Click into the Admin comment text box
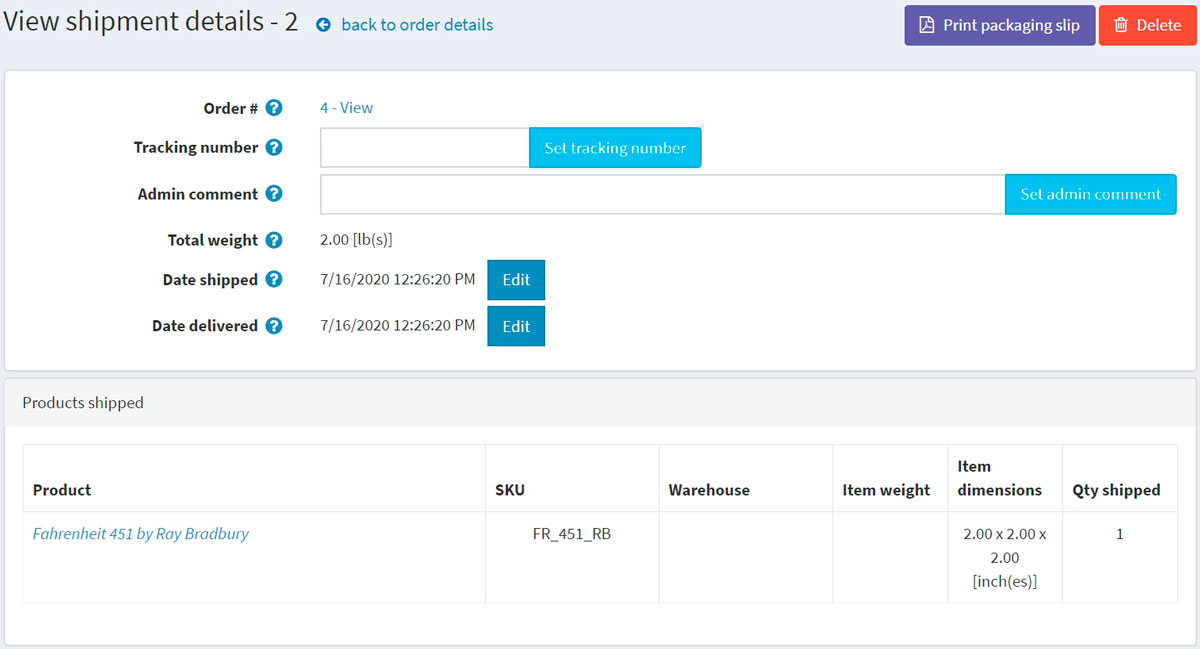Screen dimensions: 1200x649 click(661, 195)
